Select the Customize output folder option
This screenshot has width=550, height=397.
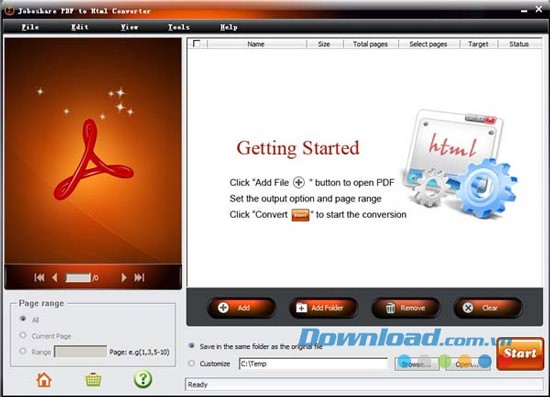pyautogui.click(x=192, y=363)
